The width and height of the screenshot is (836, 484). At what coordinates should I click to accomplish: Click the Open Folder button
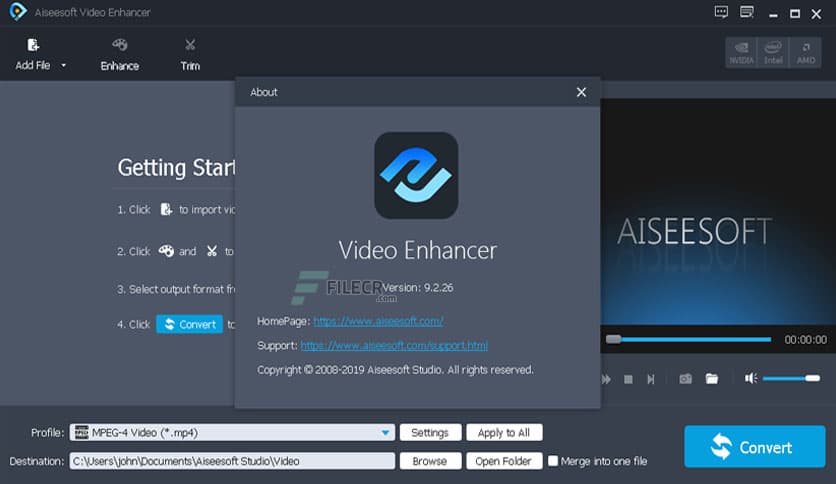click(504, 461)
